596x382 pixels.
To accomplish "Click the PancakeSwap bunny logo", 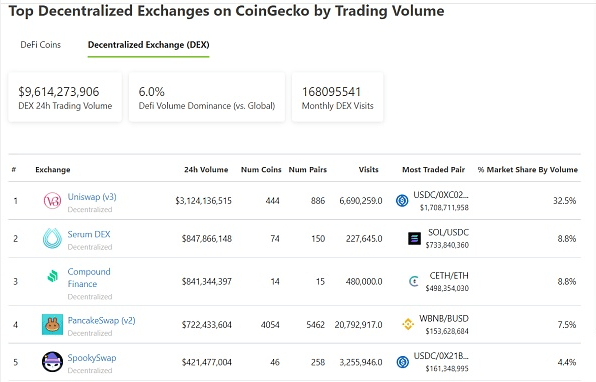I will (x=52, y=324).
